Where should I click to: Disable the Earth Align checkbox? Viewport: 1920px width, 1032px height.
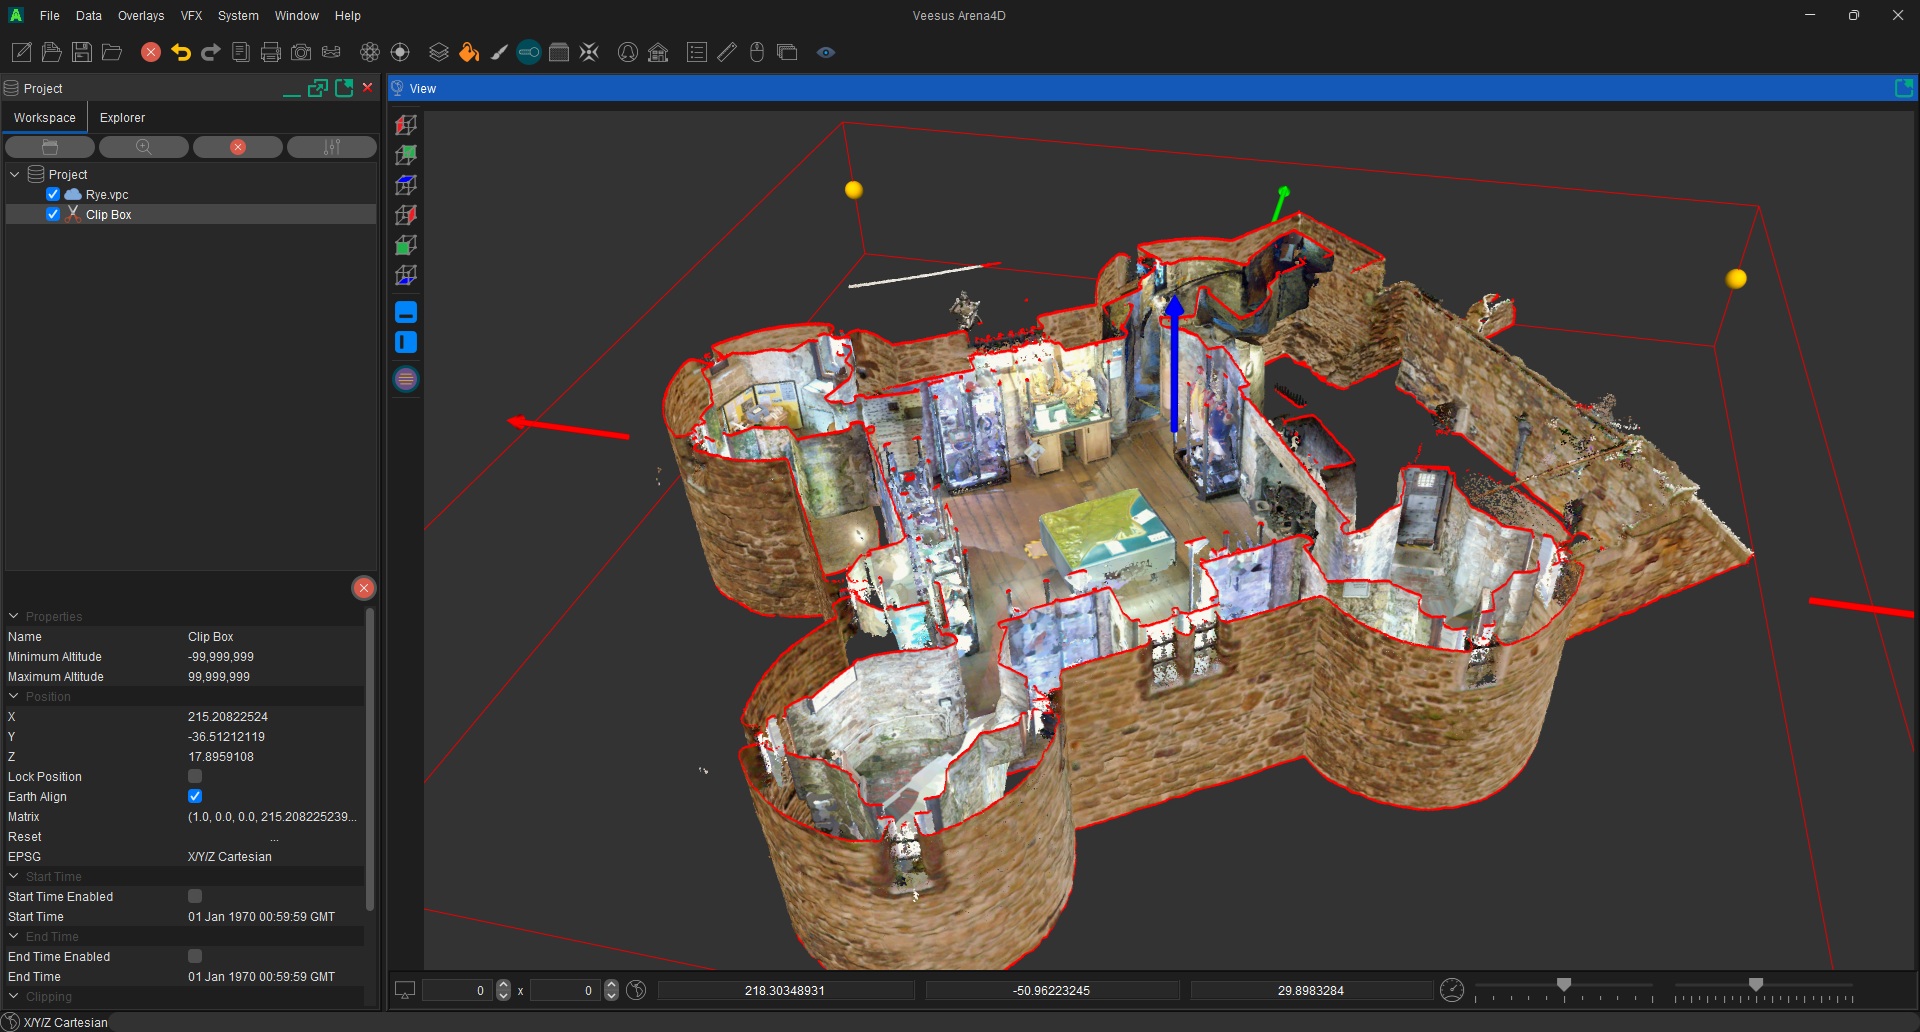tap(195, 796)
